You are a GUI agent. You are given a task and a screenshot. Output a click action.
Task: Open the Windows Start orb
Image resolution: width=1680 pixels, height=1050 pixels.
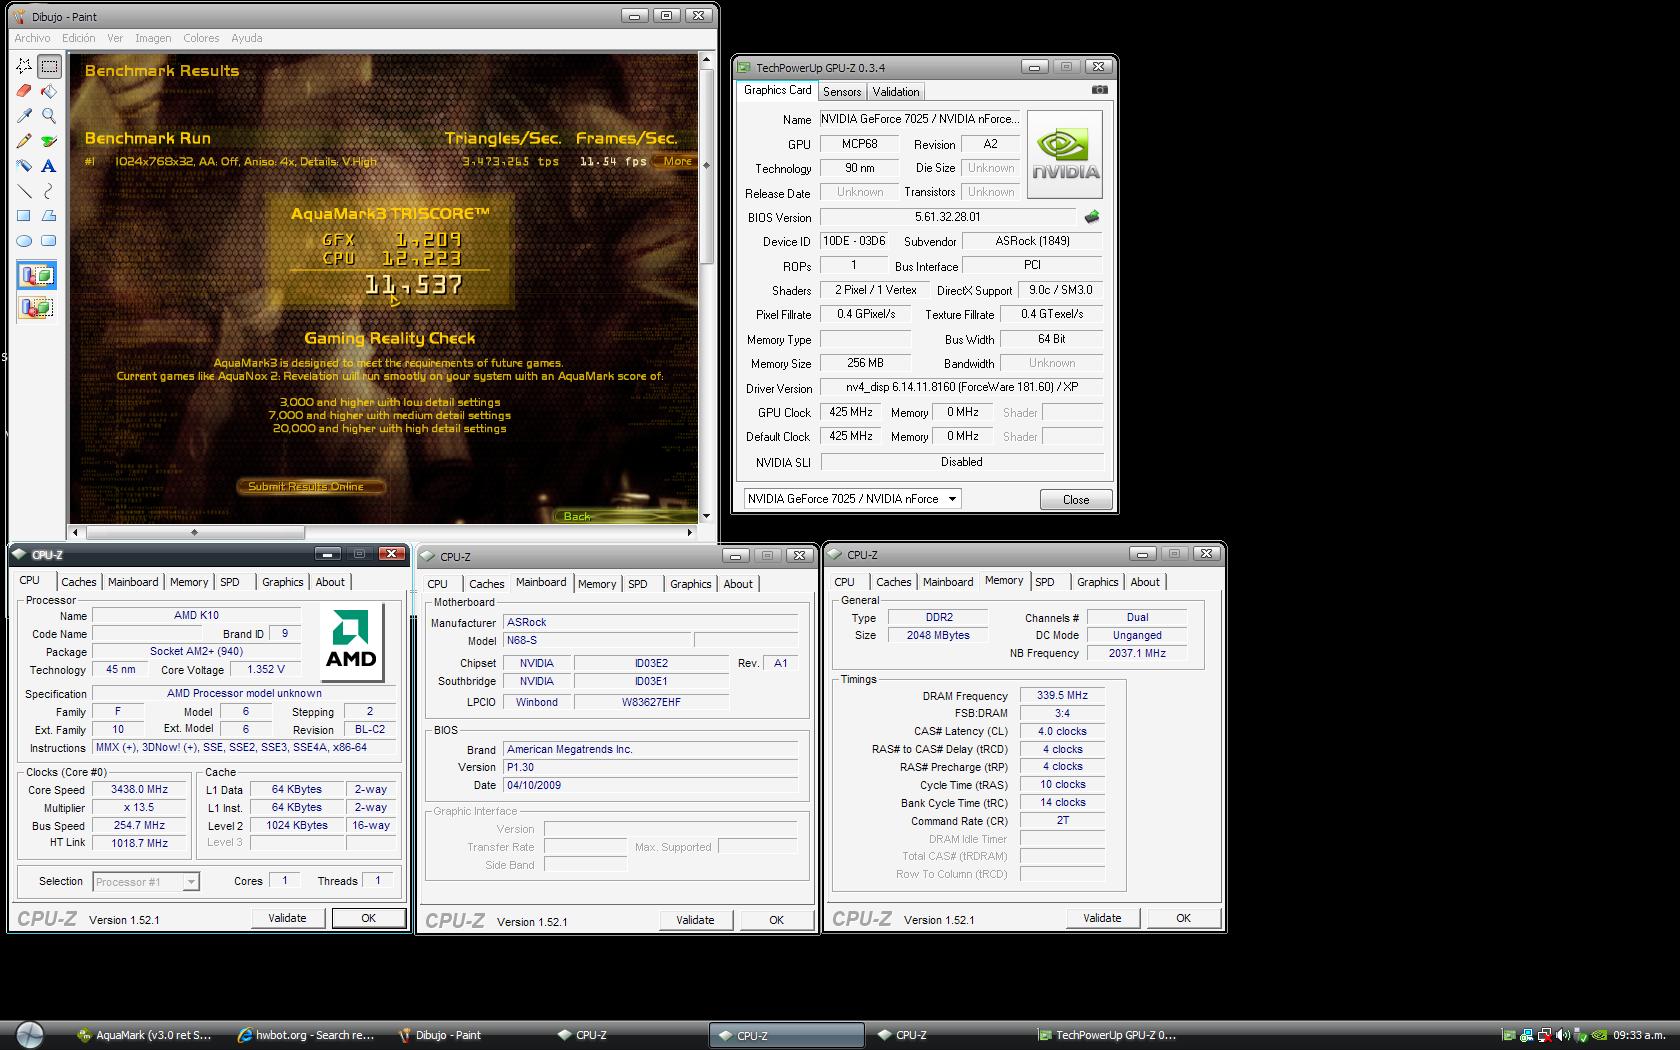pyautogui.click(x=29, y=1035)
